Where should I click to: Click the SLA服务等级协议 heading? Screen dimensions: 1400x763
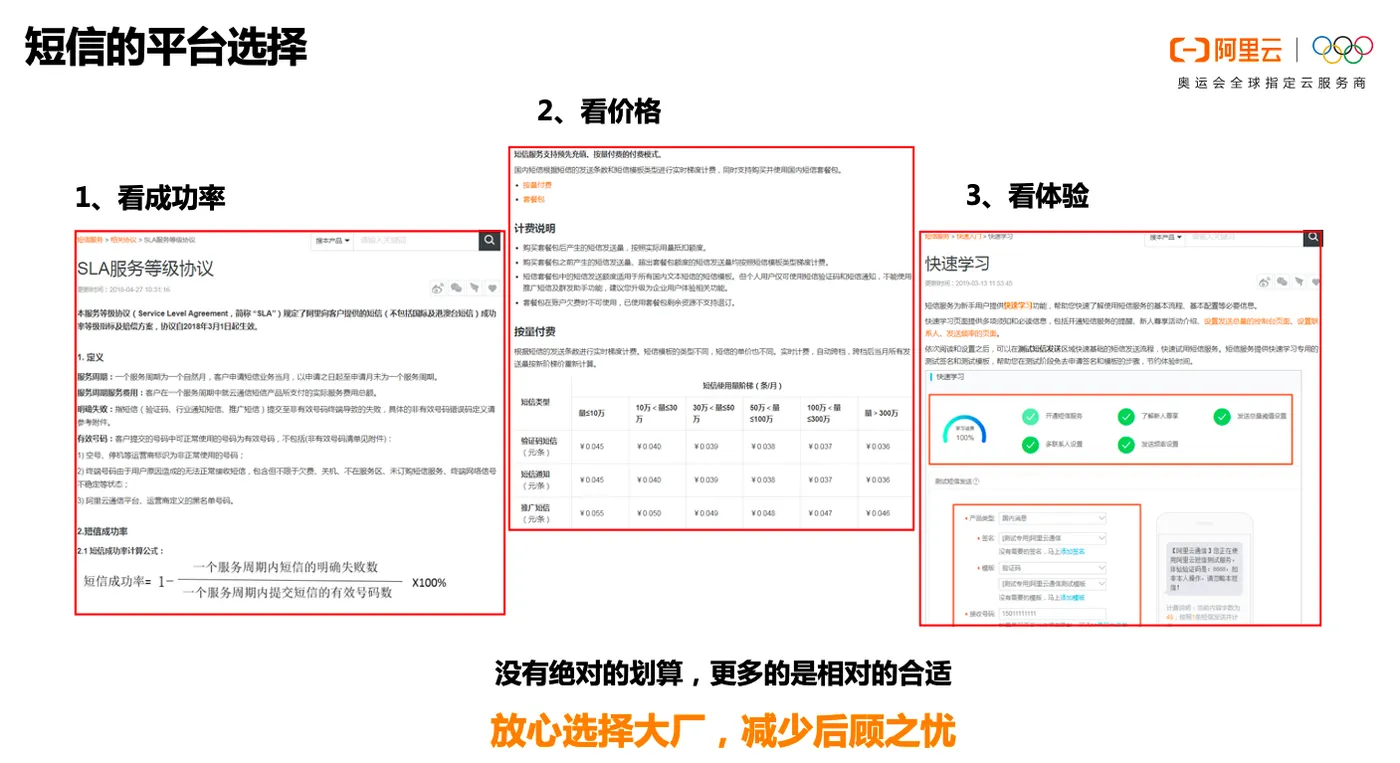146,268
